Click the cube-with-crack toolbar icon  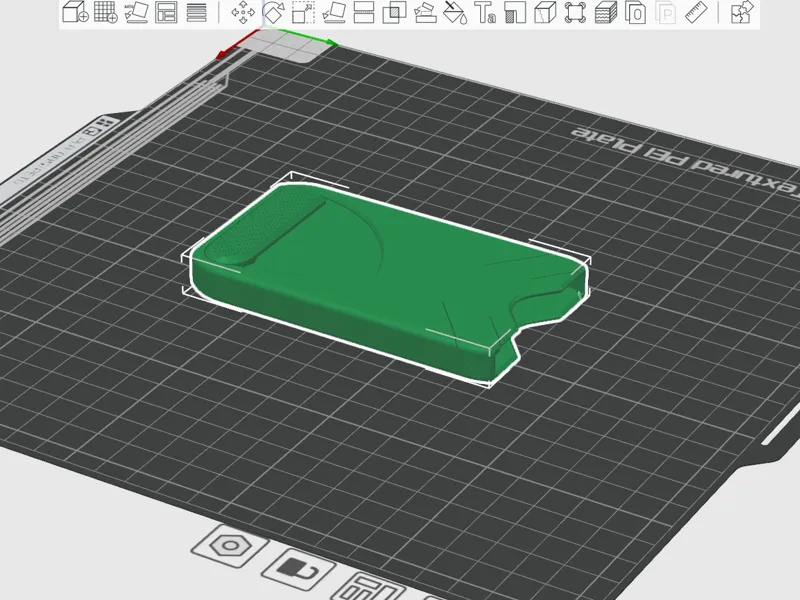[545, 12]
